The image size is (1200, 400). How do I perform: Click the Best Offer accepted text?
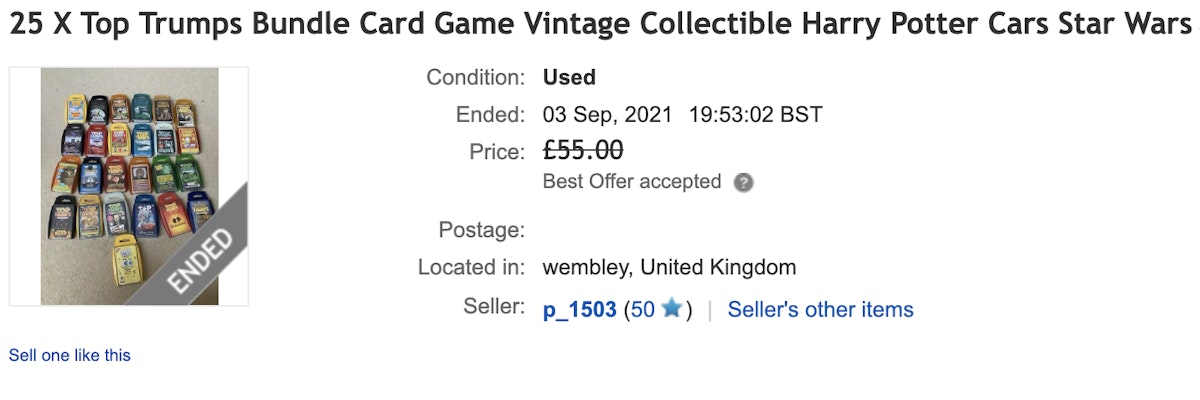[631, 182]
